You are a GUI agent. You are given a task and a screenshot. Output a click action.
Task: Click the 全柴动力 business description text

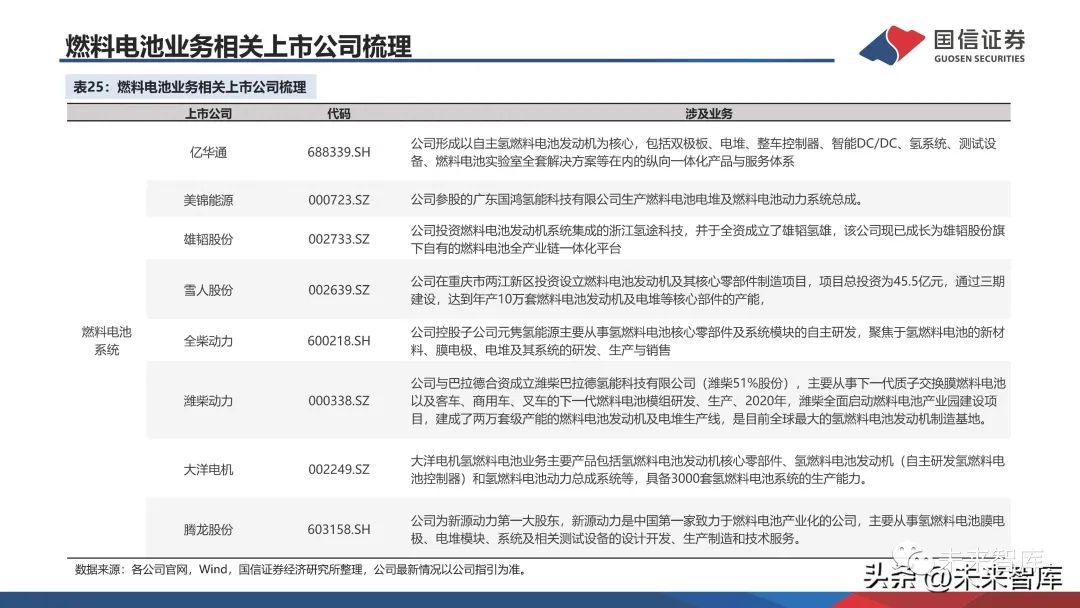point(707,341)
